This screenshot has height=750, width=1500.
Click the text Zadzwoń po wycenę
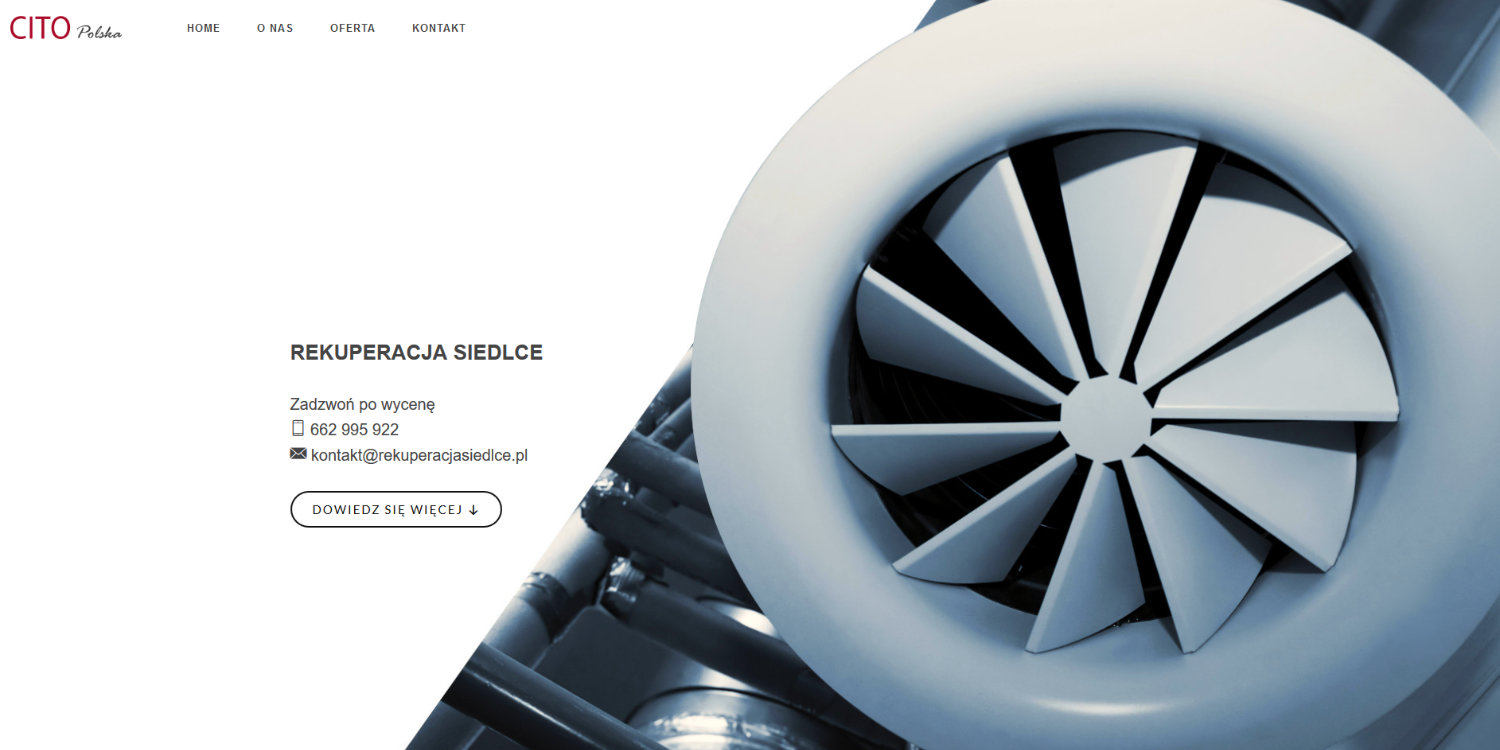(x=362, y=405)
